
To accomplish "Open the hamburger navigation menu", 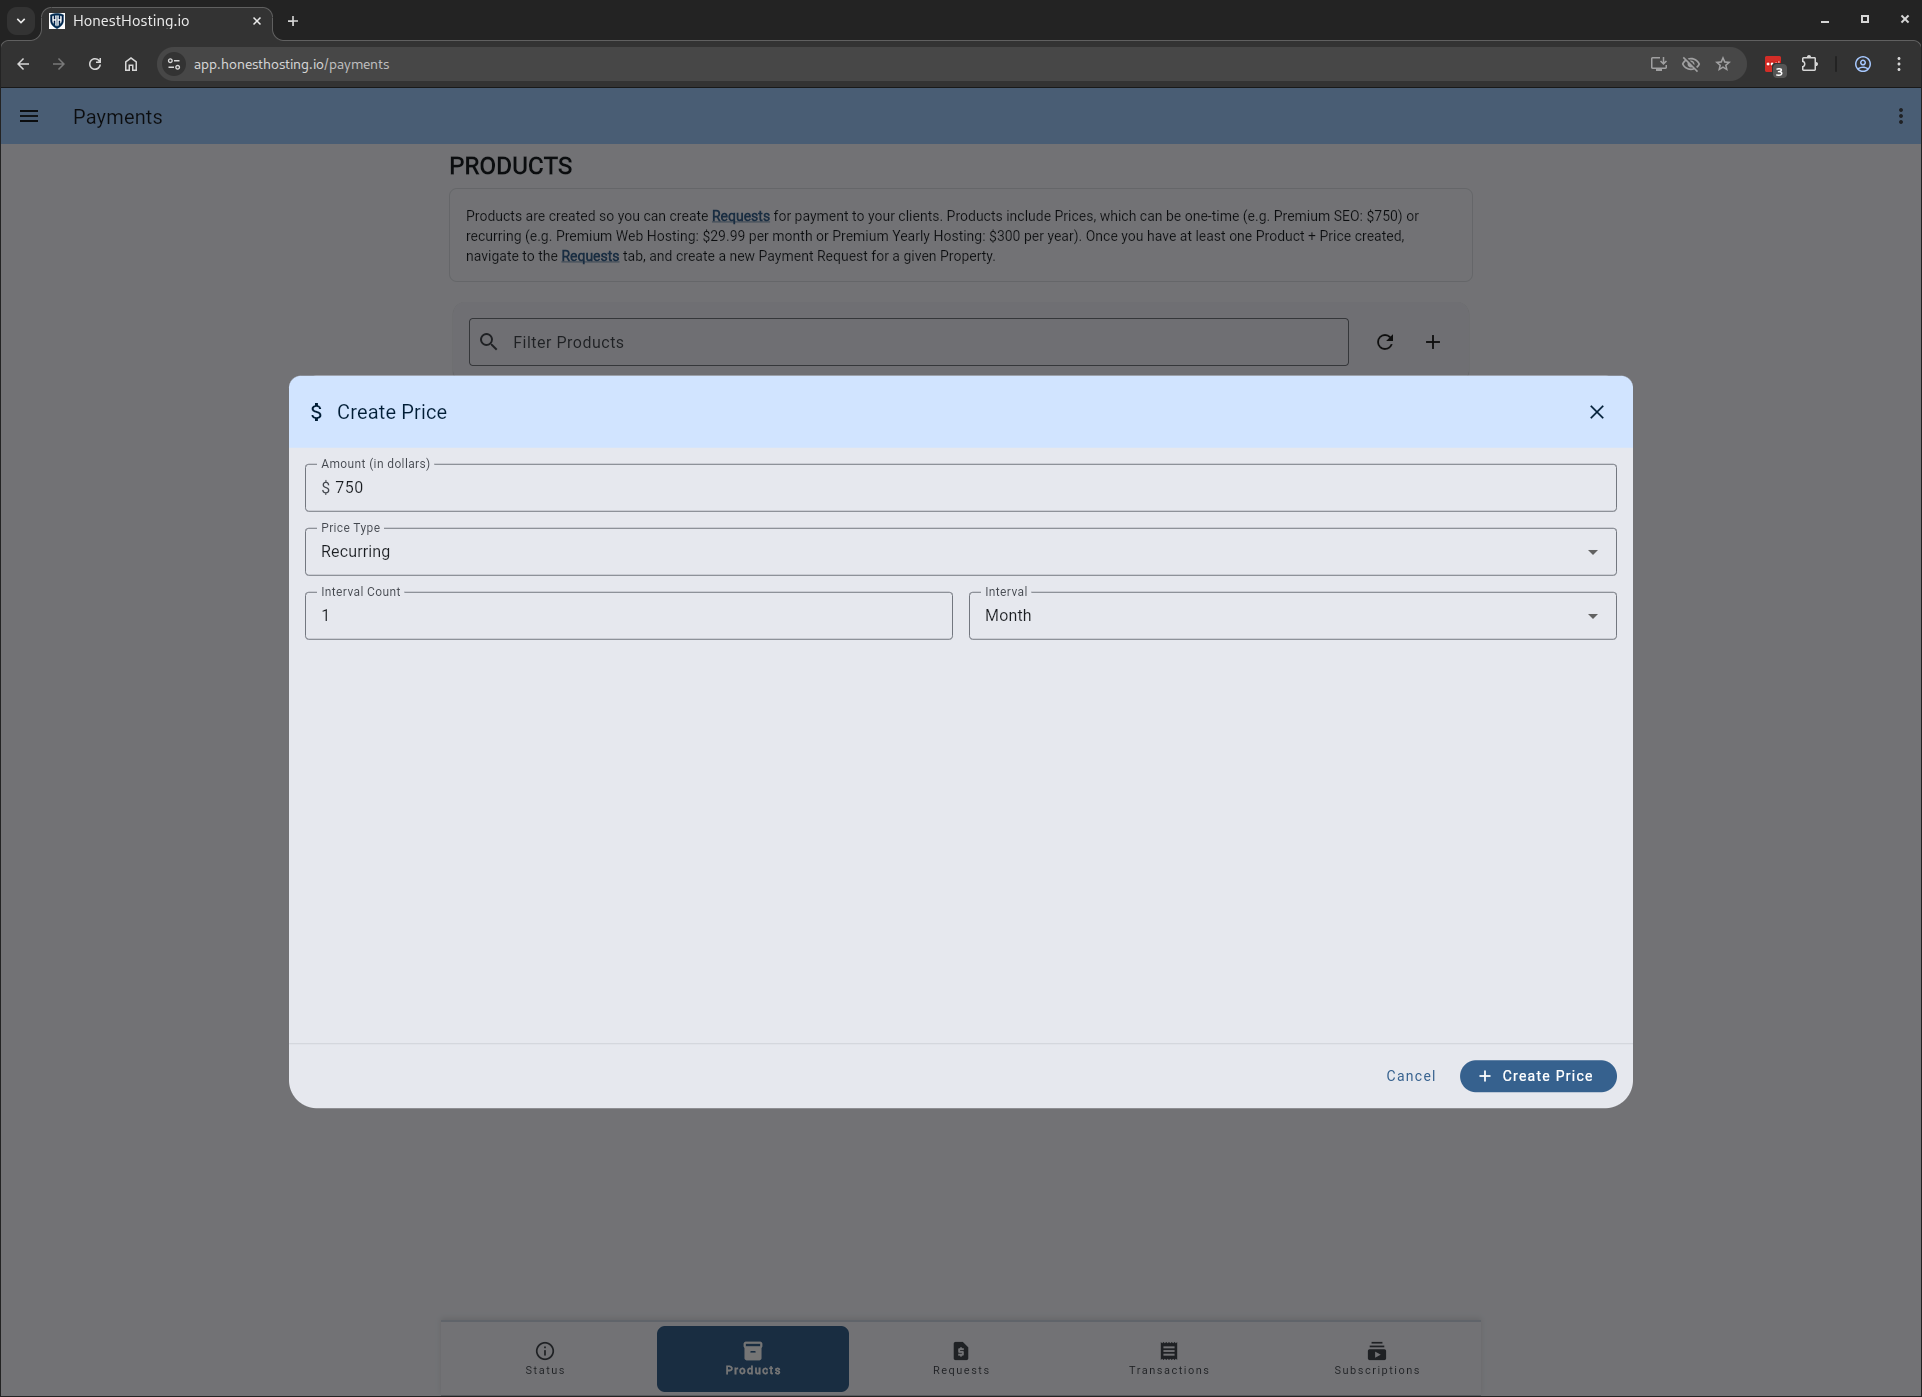I will (x=29, y=117).
